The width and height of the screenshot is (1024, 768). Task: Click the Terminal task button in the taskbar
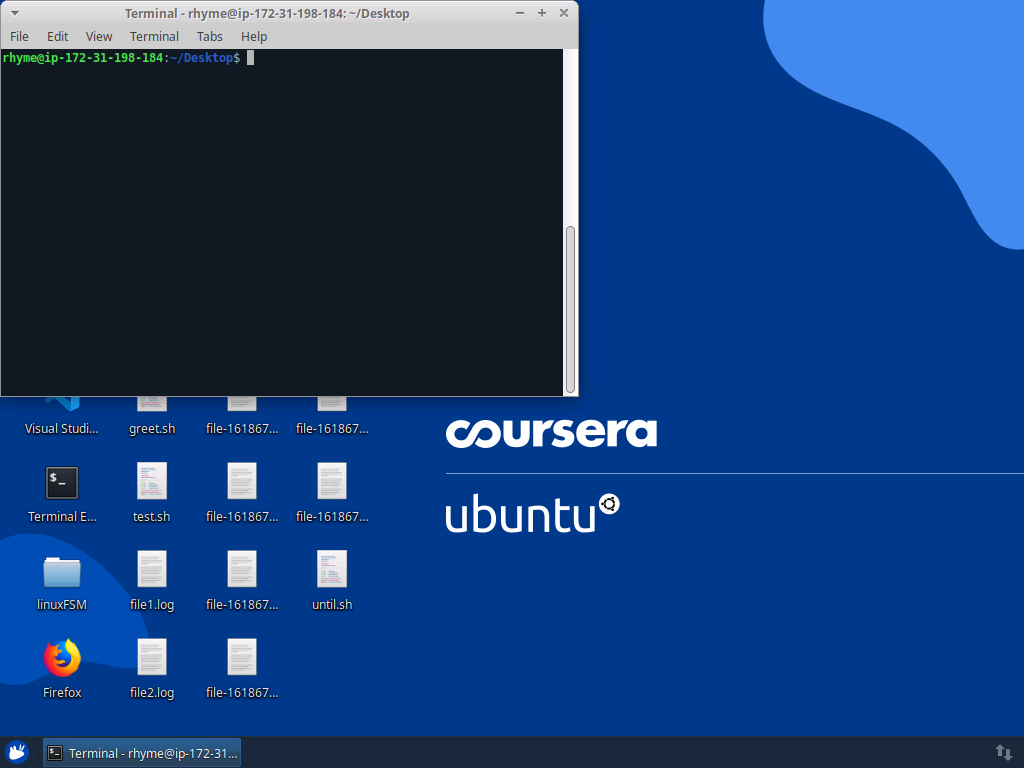click(142, 753)
